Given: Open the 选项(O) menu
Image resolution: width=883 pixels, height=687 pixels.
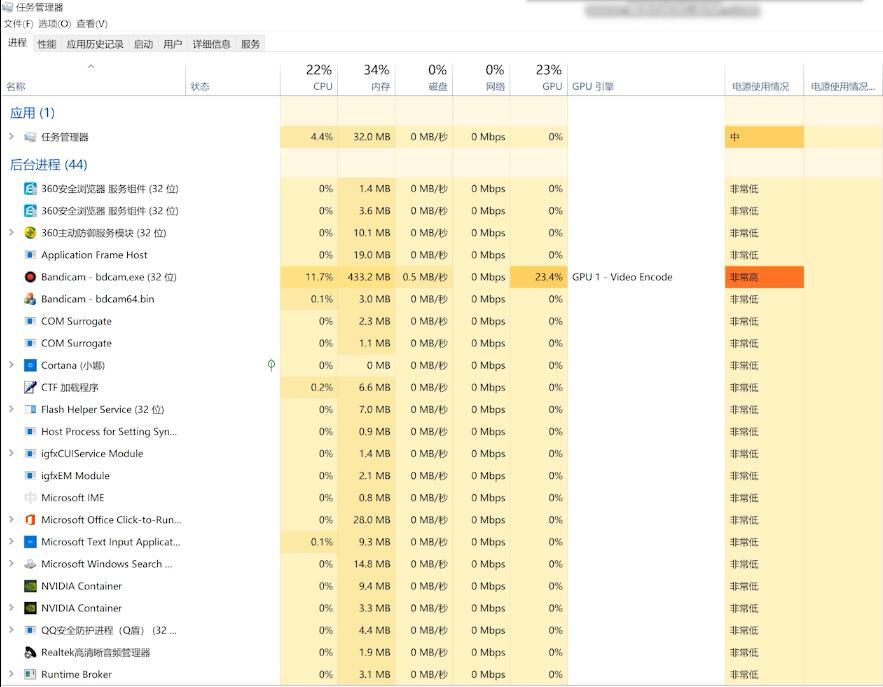Looking at the screenshot, I should coord(55,24).
